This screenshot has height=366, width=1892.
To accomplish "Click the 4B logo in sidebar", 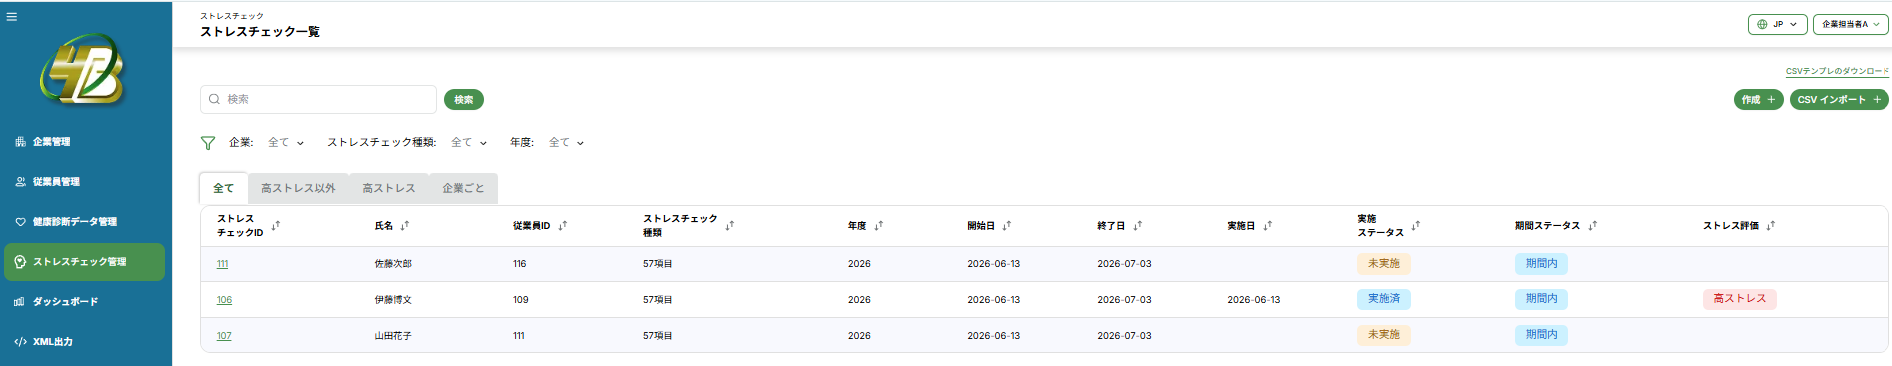I will click(x=84, y=70).
